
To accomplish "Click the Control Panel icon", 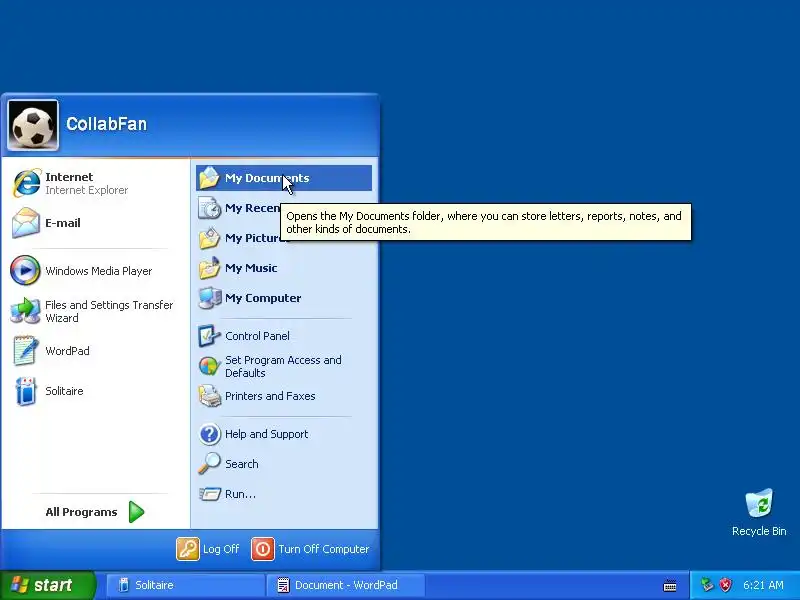I will point(209,336).
